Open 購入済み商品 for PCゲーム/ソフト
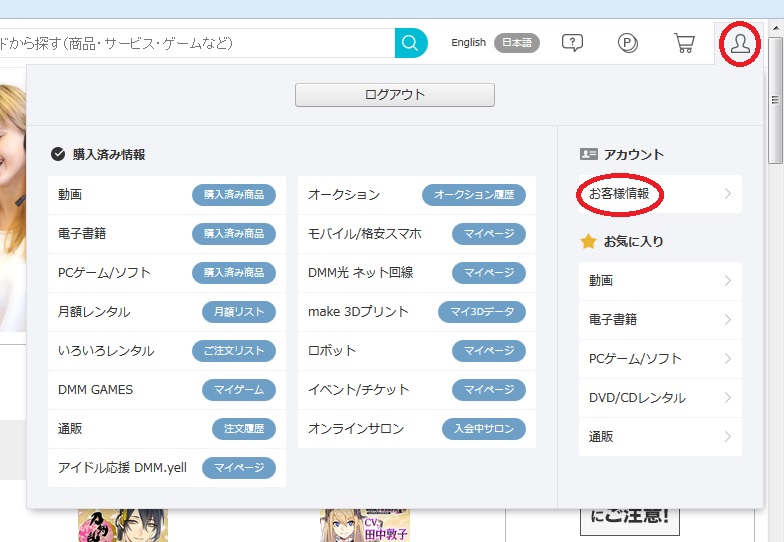784x542 pixels. point(234,272)
